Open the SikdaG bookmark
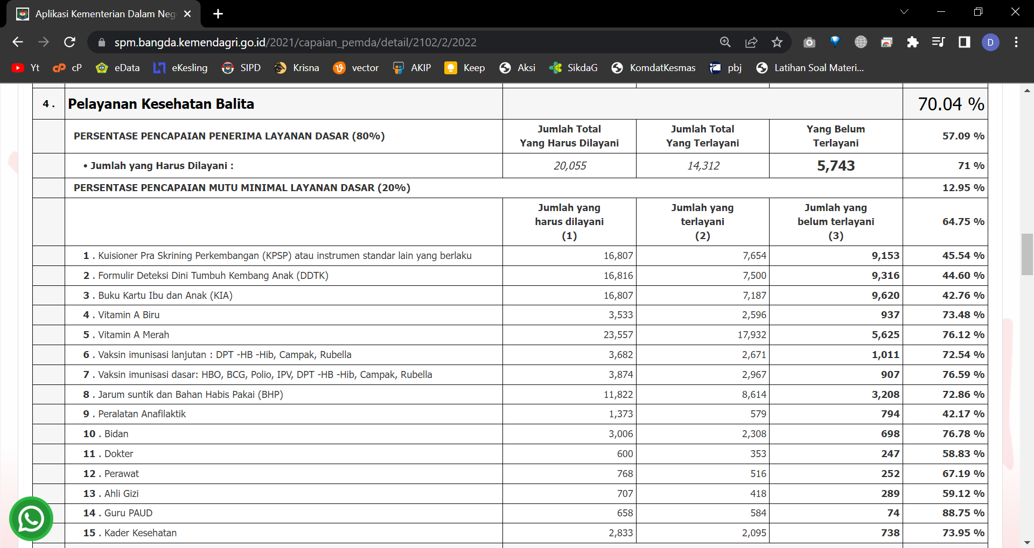The height and width of the screenshot is (548, 1034). pyautogui.click(x=574, y=68)
